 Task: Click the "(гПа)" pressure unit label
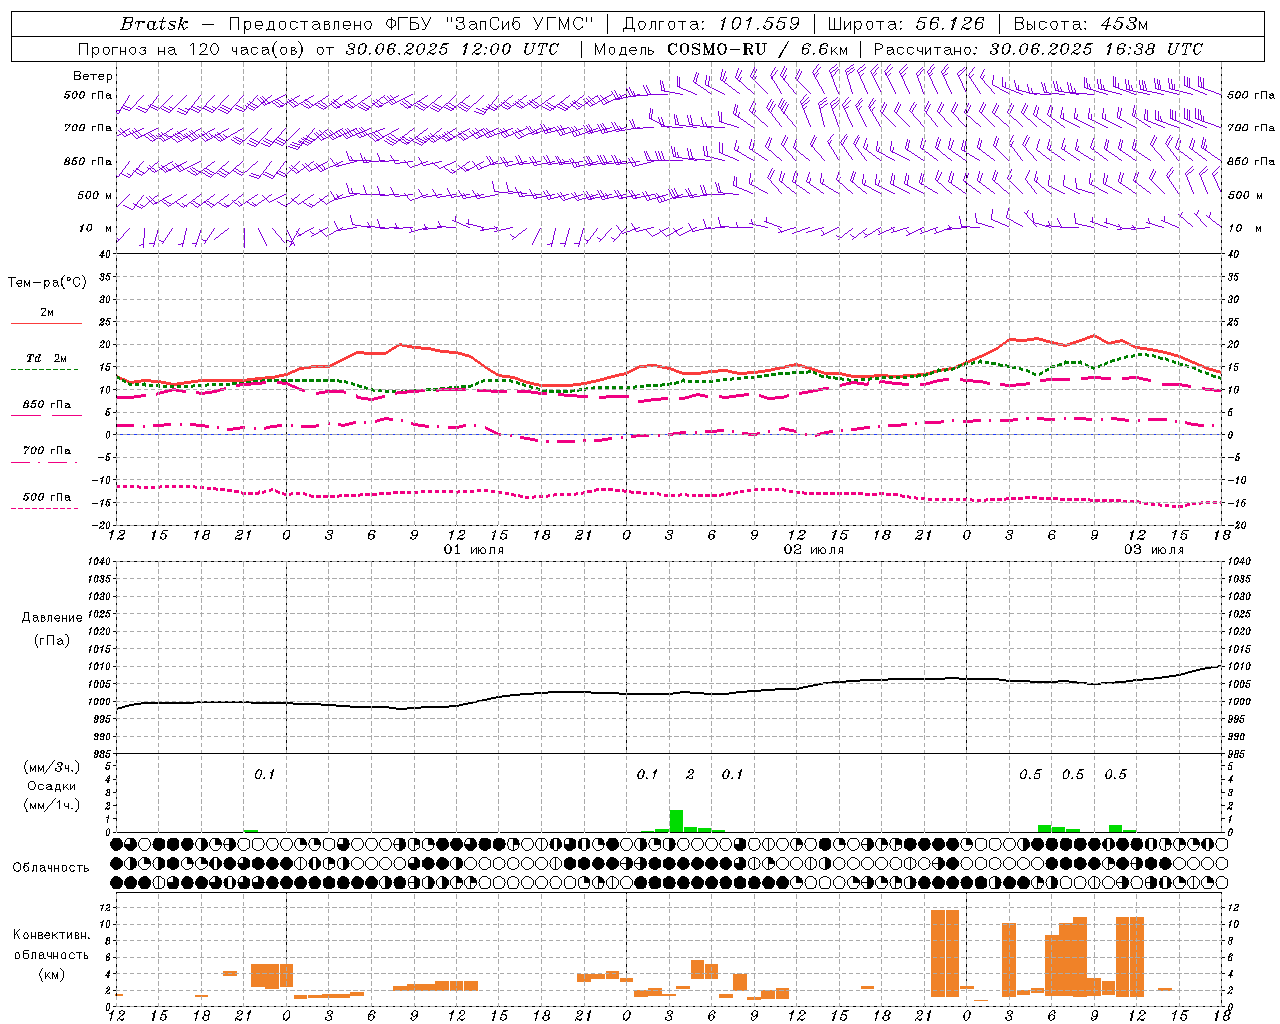pos(52,640)
